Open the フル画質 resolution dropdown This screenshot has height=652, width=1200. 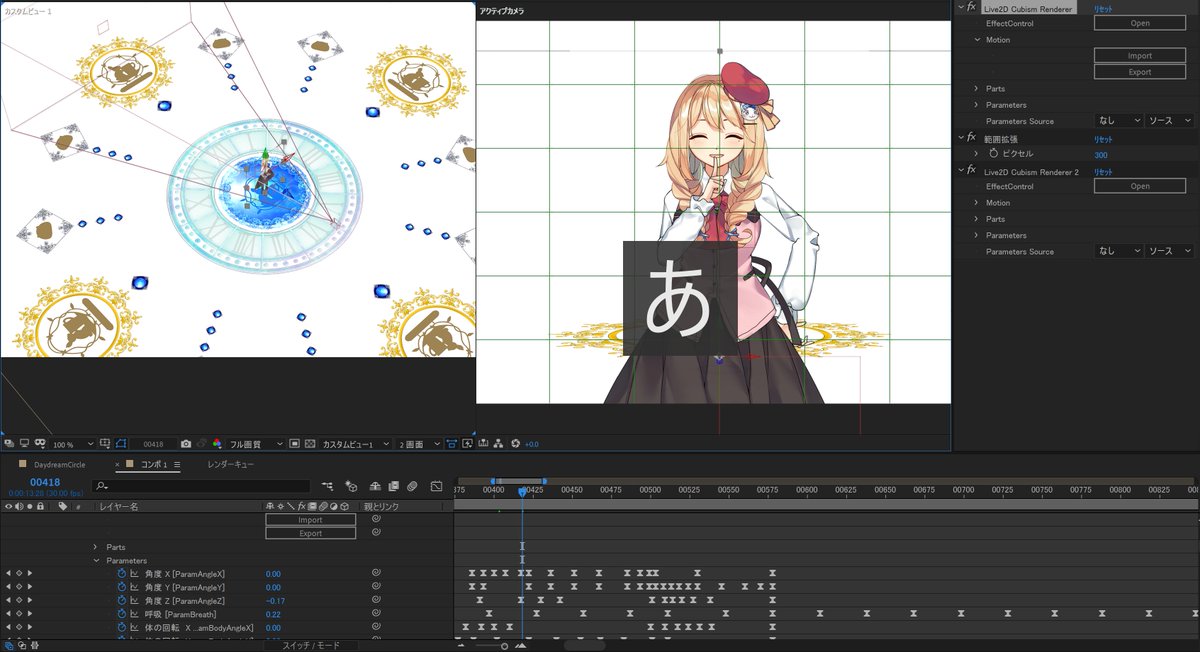(256, 444)
